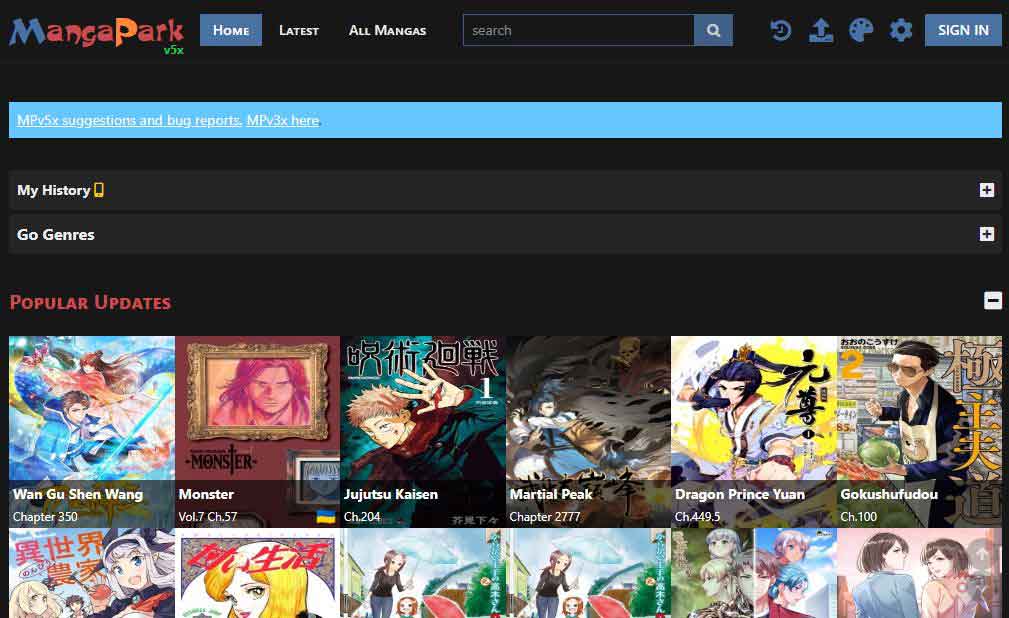Open reading history clock icon
This screenshot has width=1009, height=618.
point(781,30)
